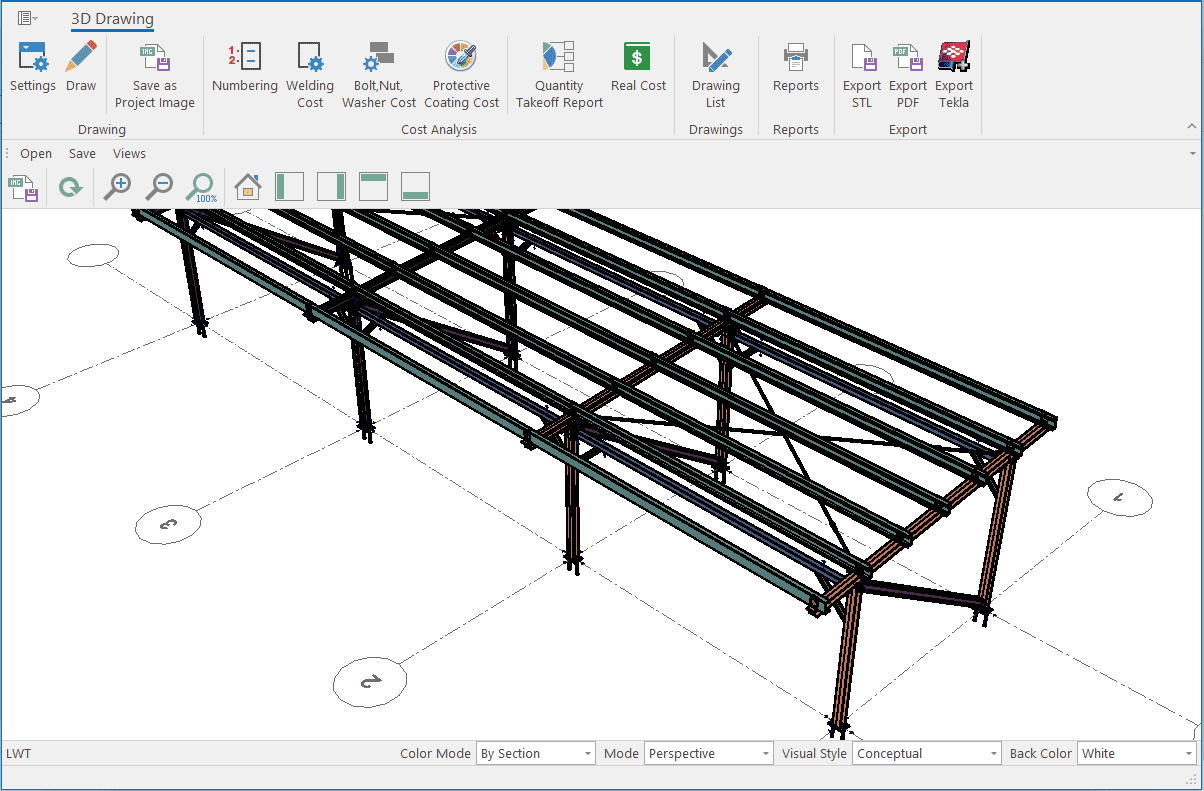The image size is (1204, 791).
Task: Open the Numbering tool
Action: (x=245, y=67)
